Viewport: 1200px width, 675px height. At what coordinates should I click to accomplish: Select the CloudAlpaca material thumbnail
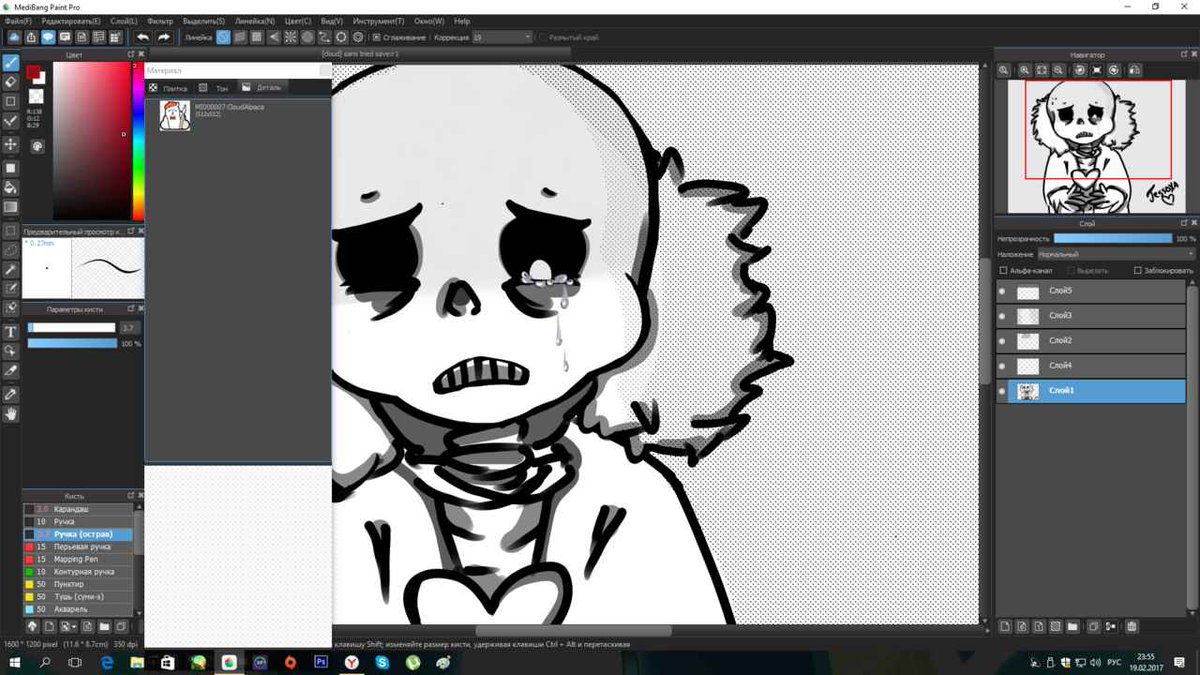[175, 115]
